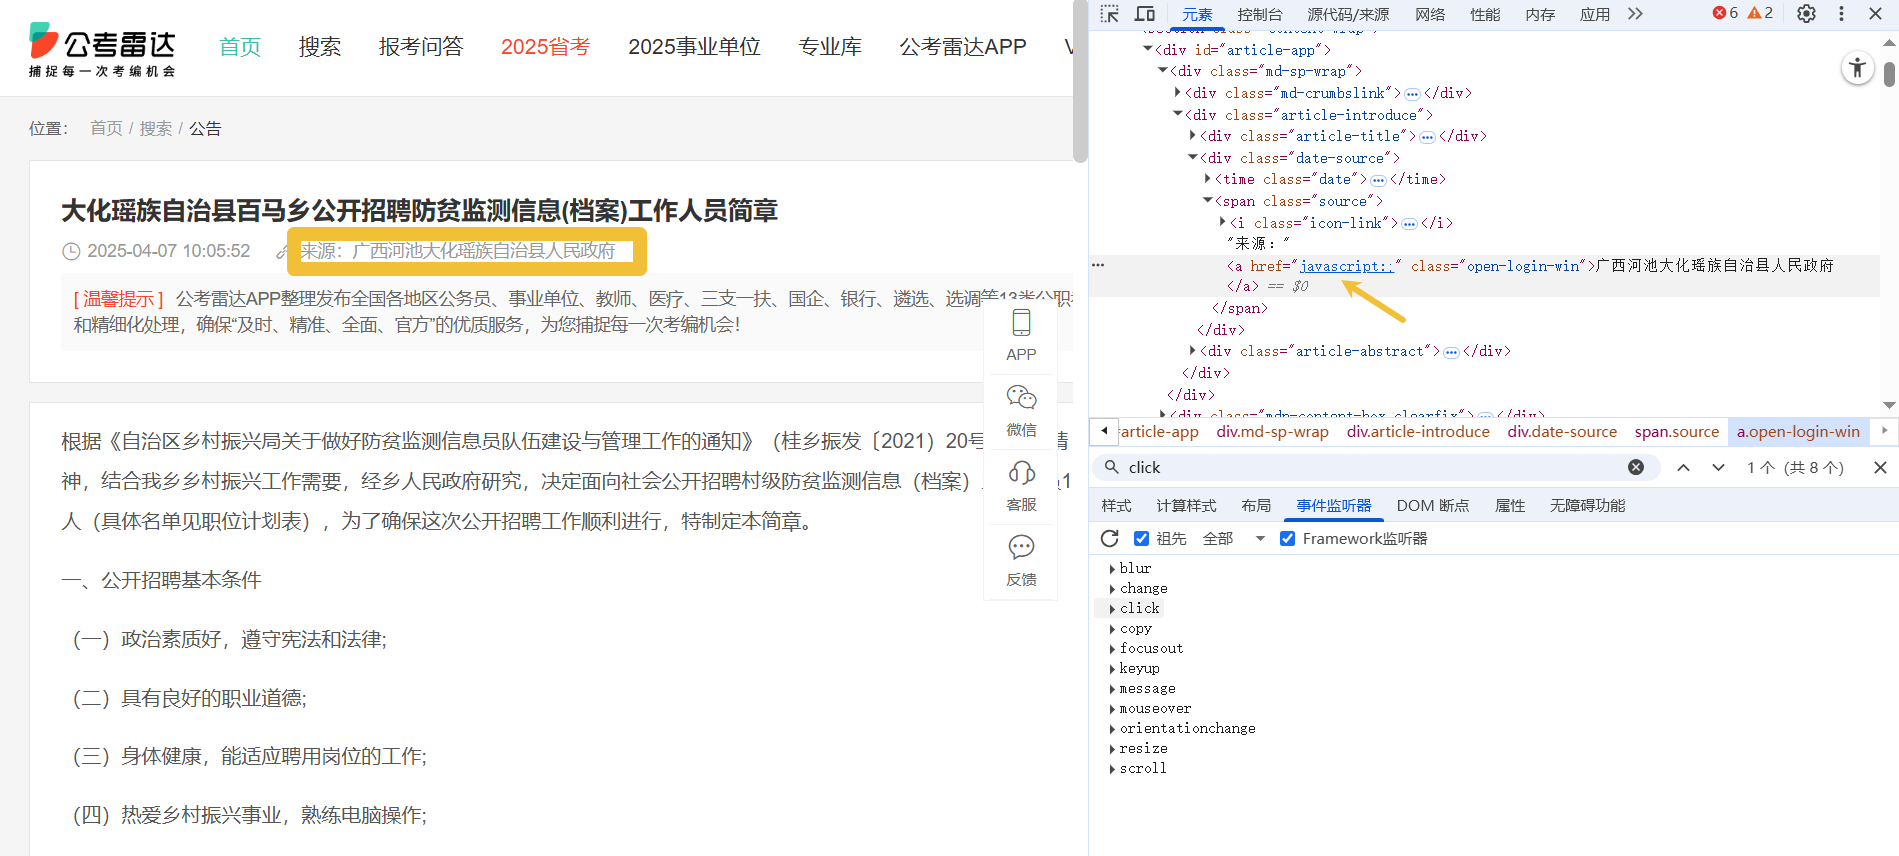Open the 全部 listener scope dropdown
The height and width of the screenshot is (856, 1899).
coord(1234,539)
